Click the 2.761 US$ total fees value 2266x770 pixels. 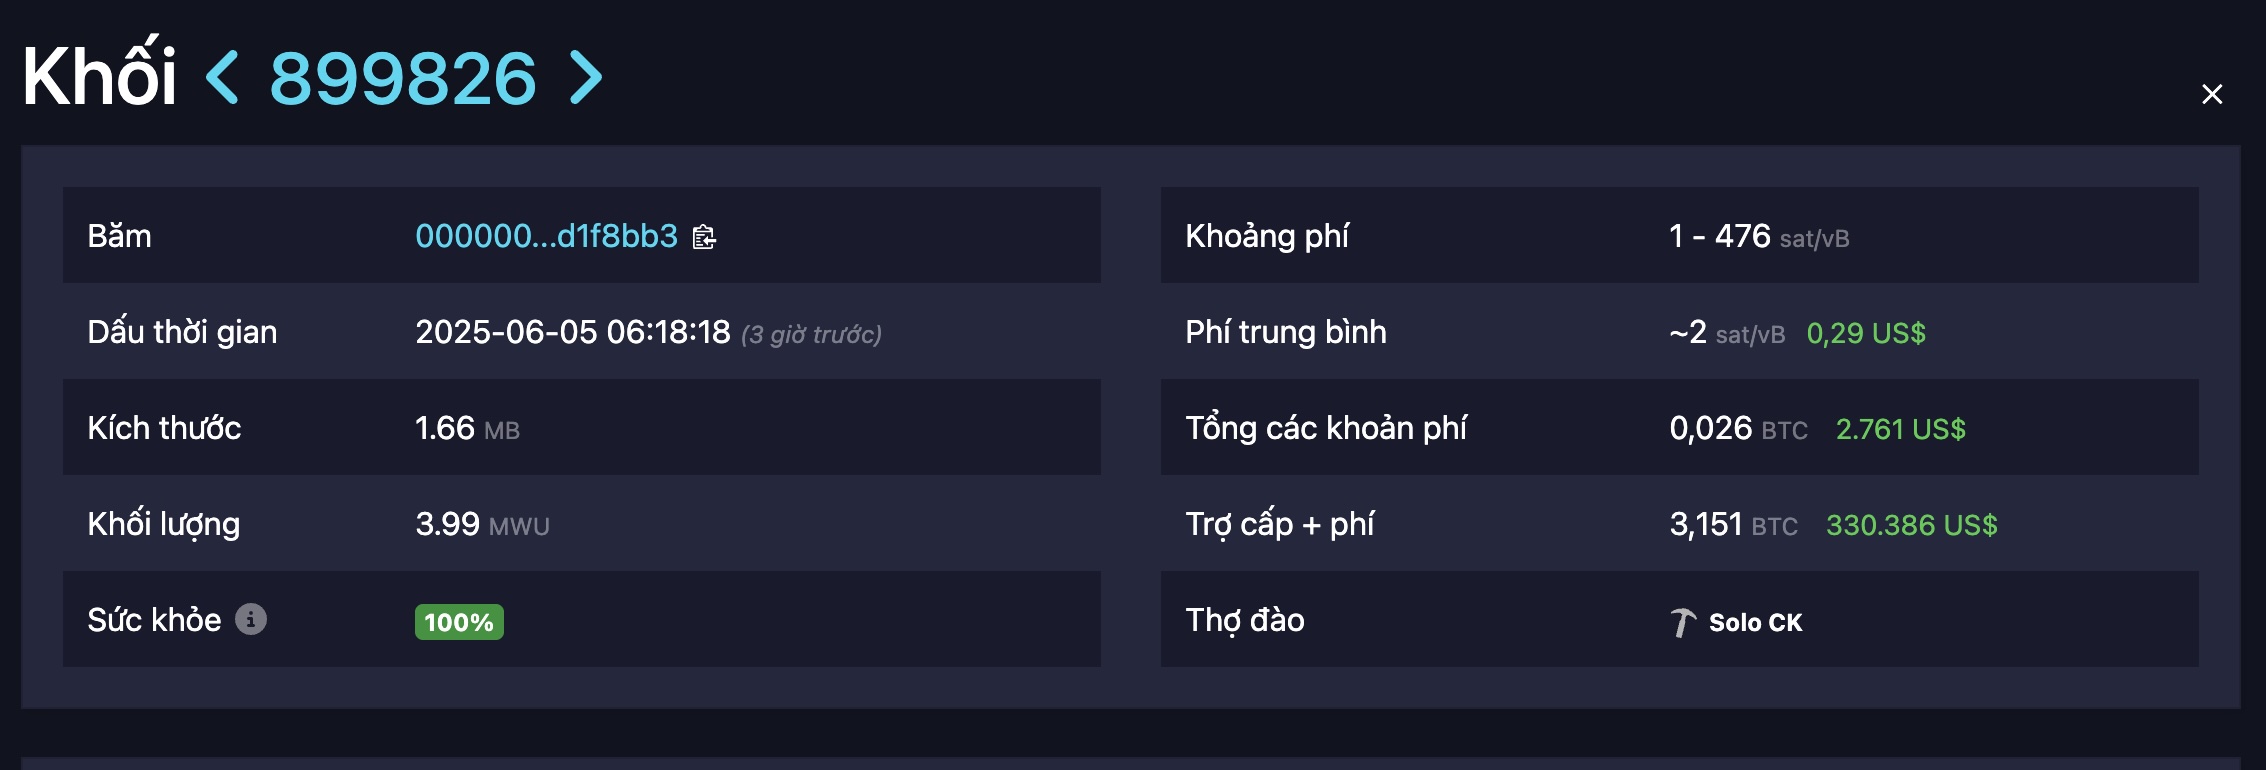1900,429
